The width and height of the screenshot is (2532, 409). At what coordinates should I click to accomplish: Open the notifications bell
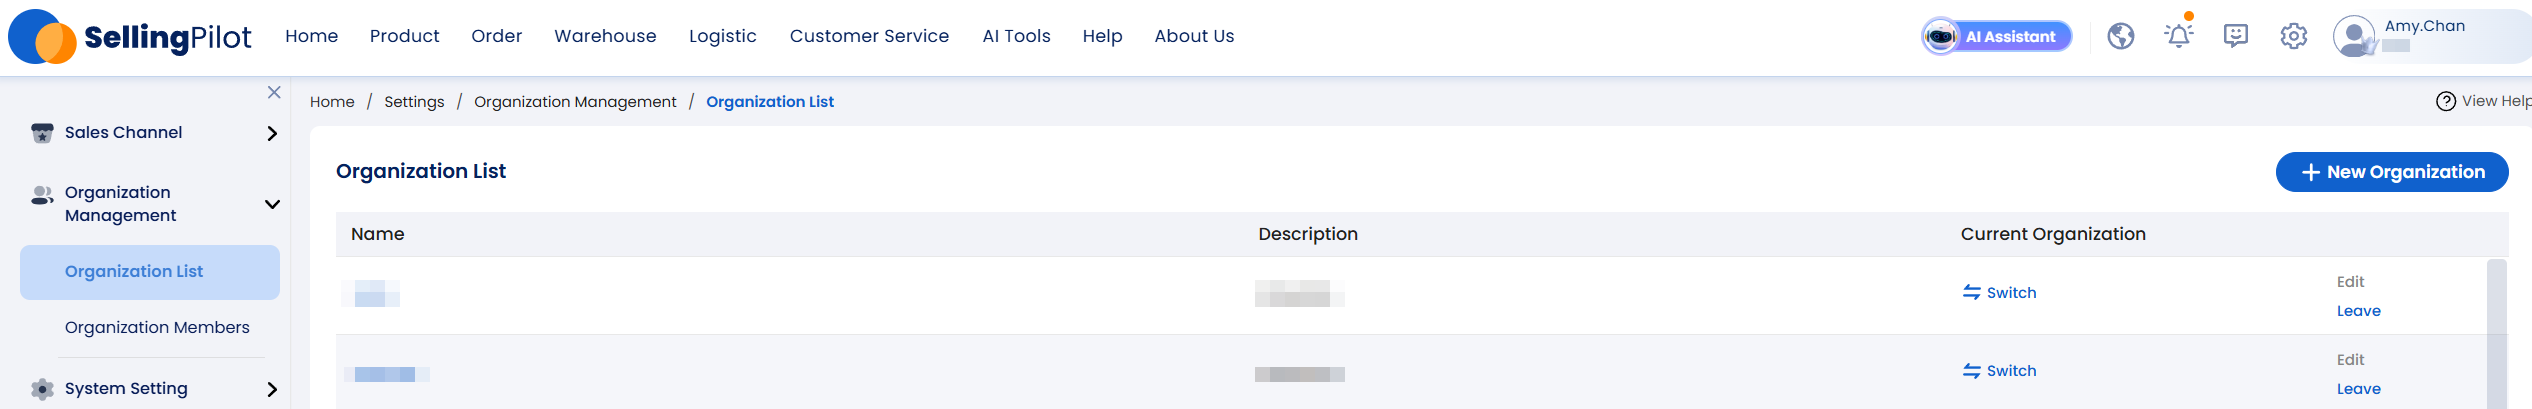pyautogui.click(x=2178, y=35)
